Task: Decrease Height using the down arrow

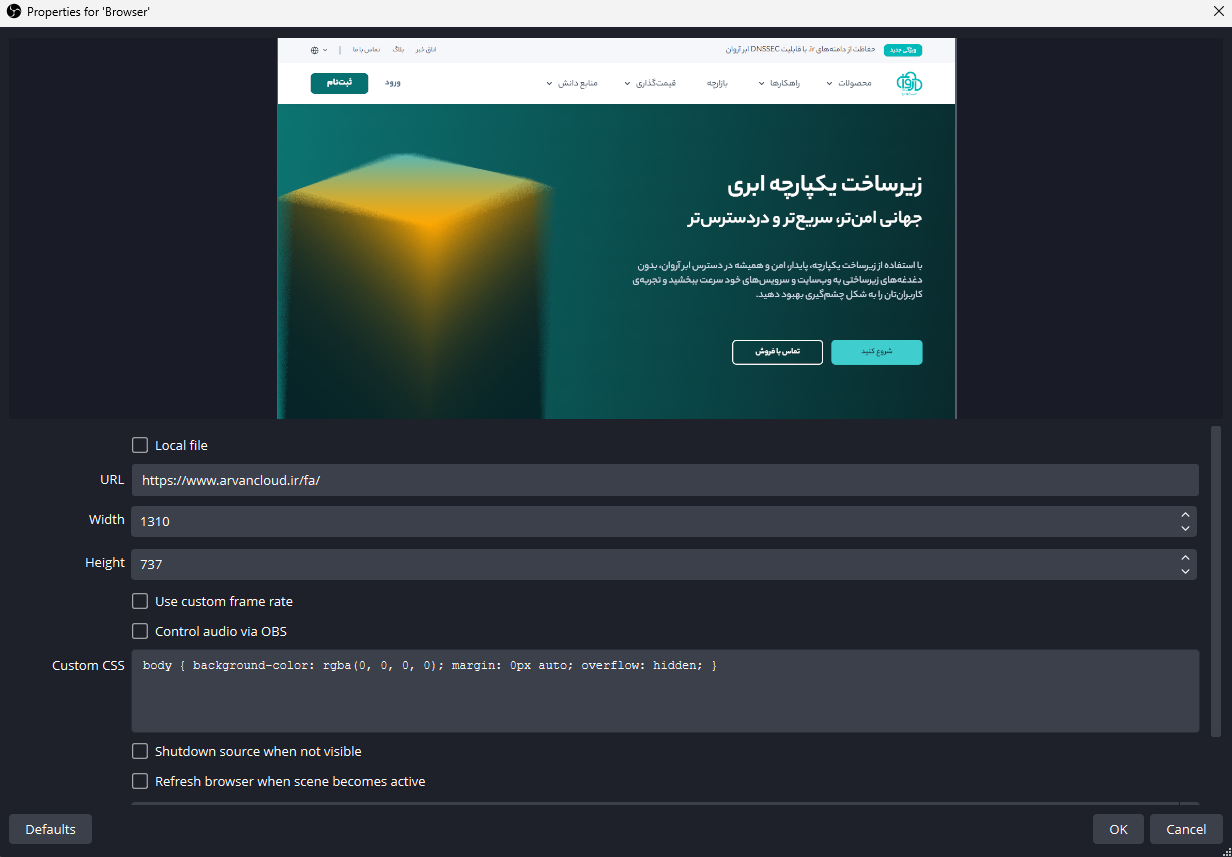Action: click(1185, 571)
